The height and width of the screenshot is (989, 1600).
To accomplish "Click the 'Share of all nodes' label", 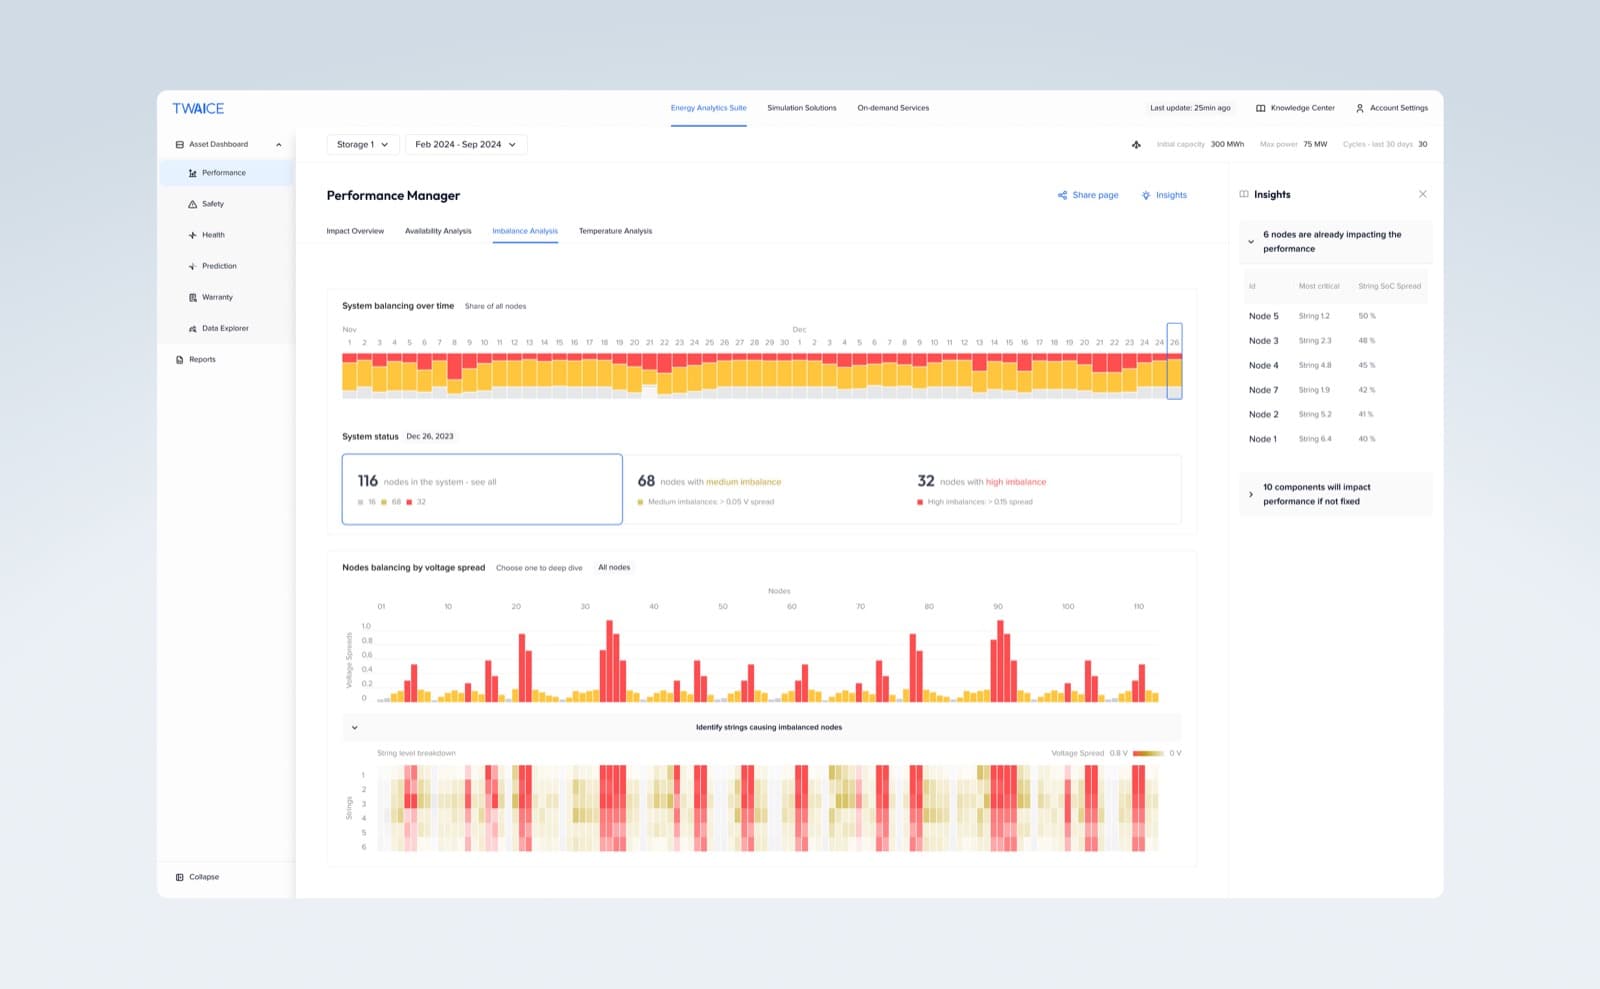I will (x=495, y=306).
